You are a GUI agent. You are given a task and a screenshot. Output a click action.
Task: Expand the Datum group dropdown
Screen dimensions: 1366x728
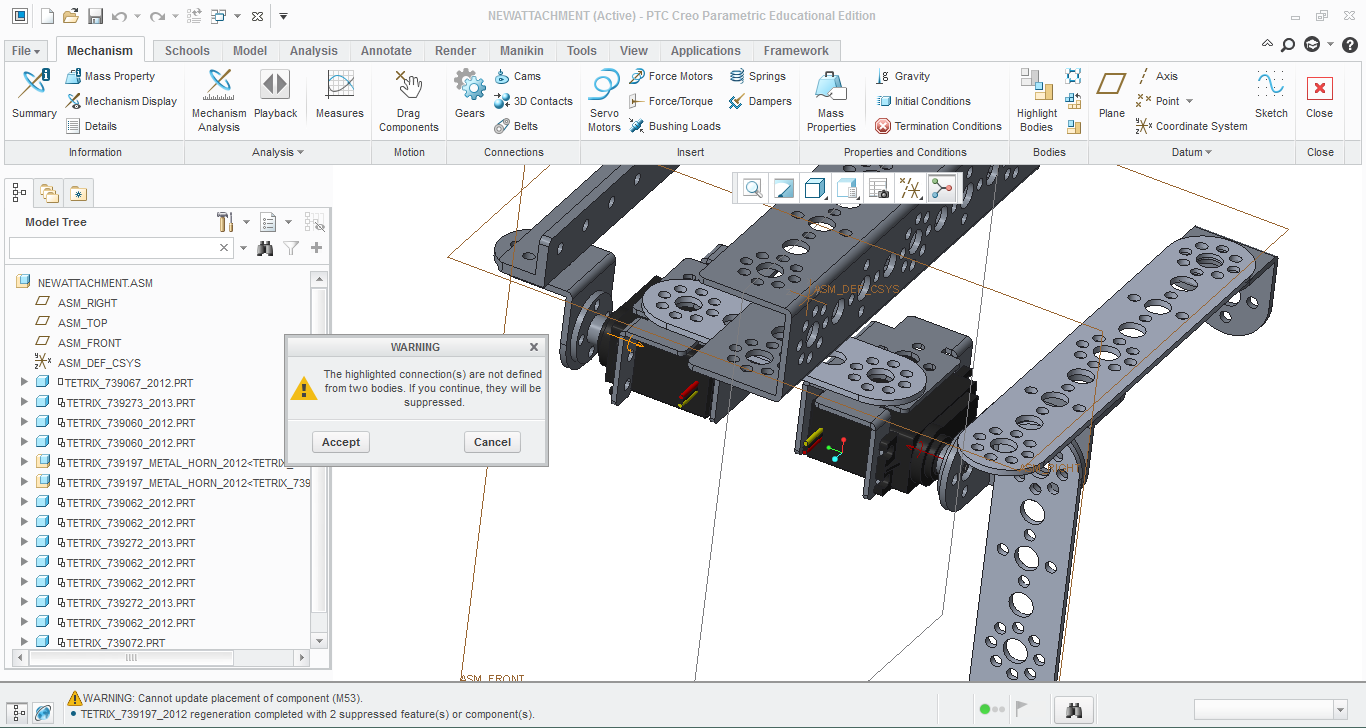[x=1192, y=152]
